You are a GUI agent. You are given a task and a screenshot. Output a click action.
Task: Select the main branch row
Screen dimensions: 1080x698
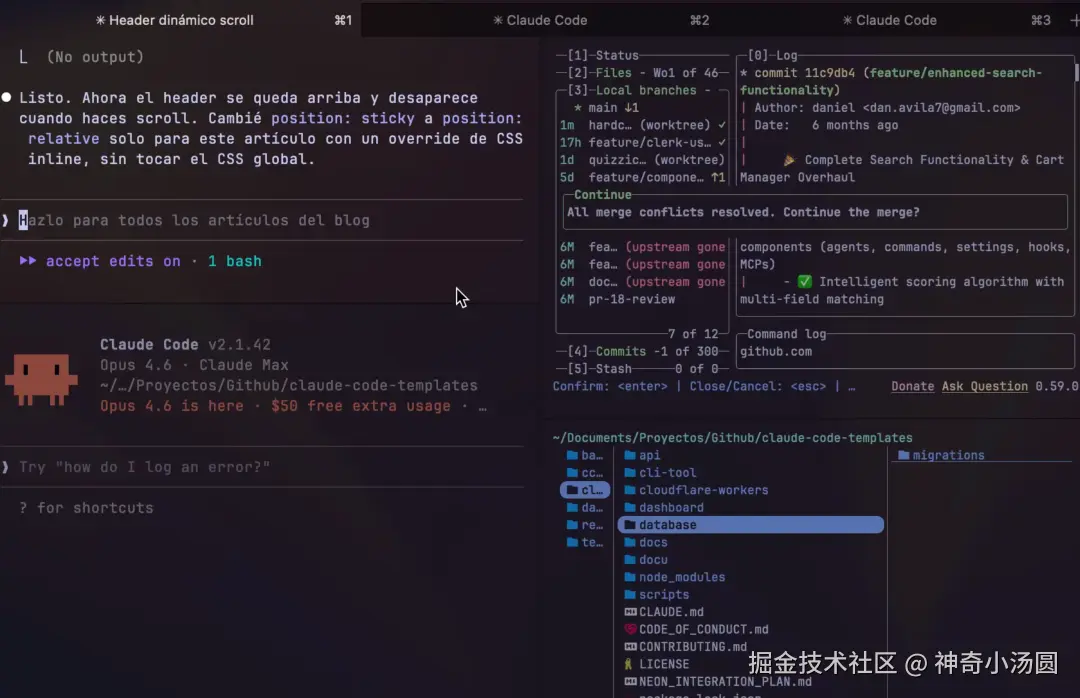(x=642, y=107)
